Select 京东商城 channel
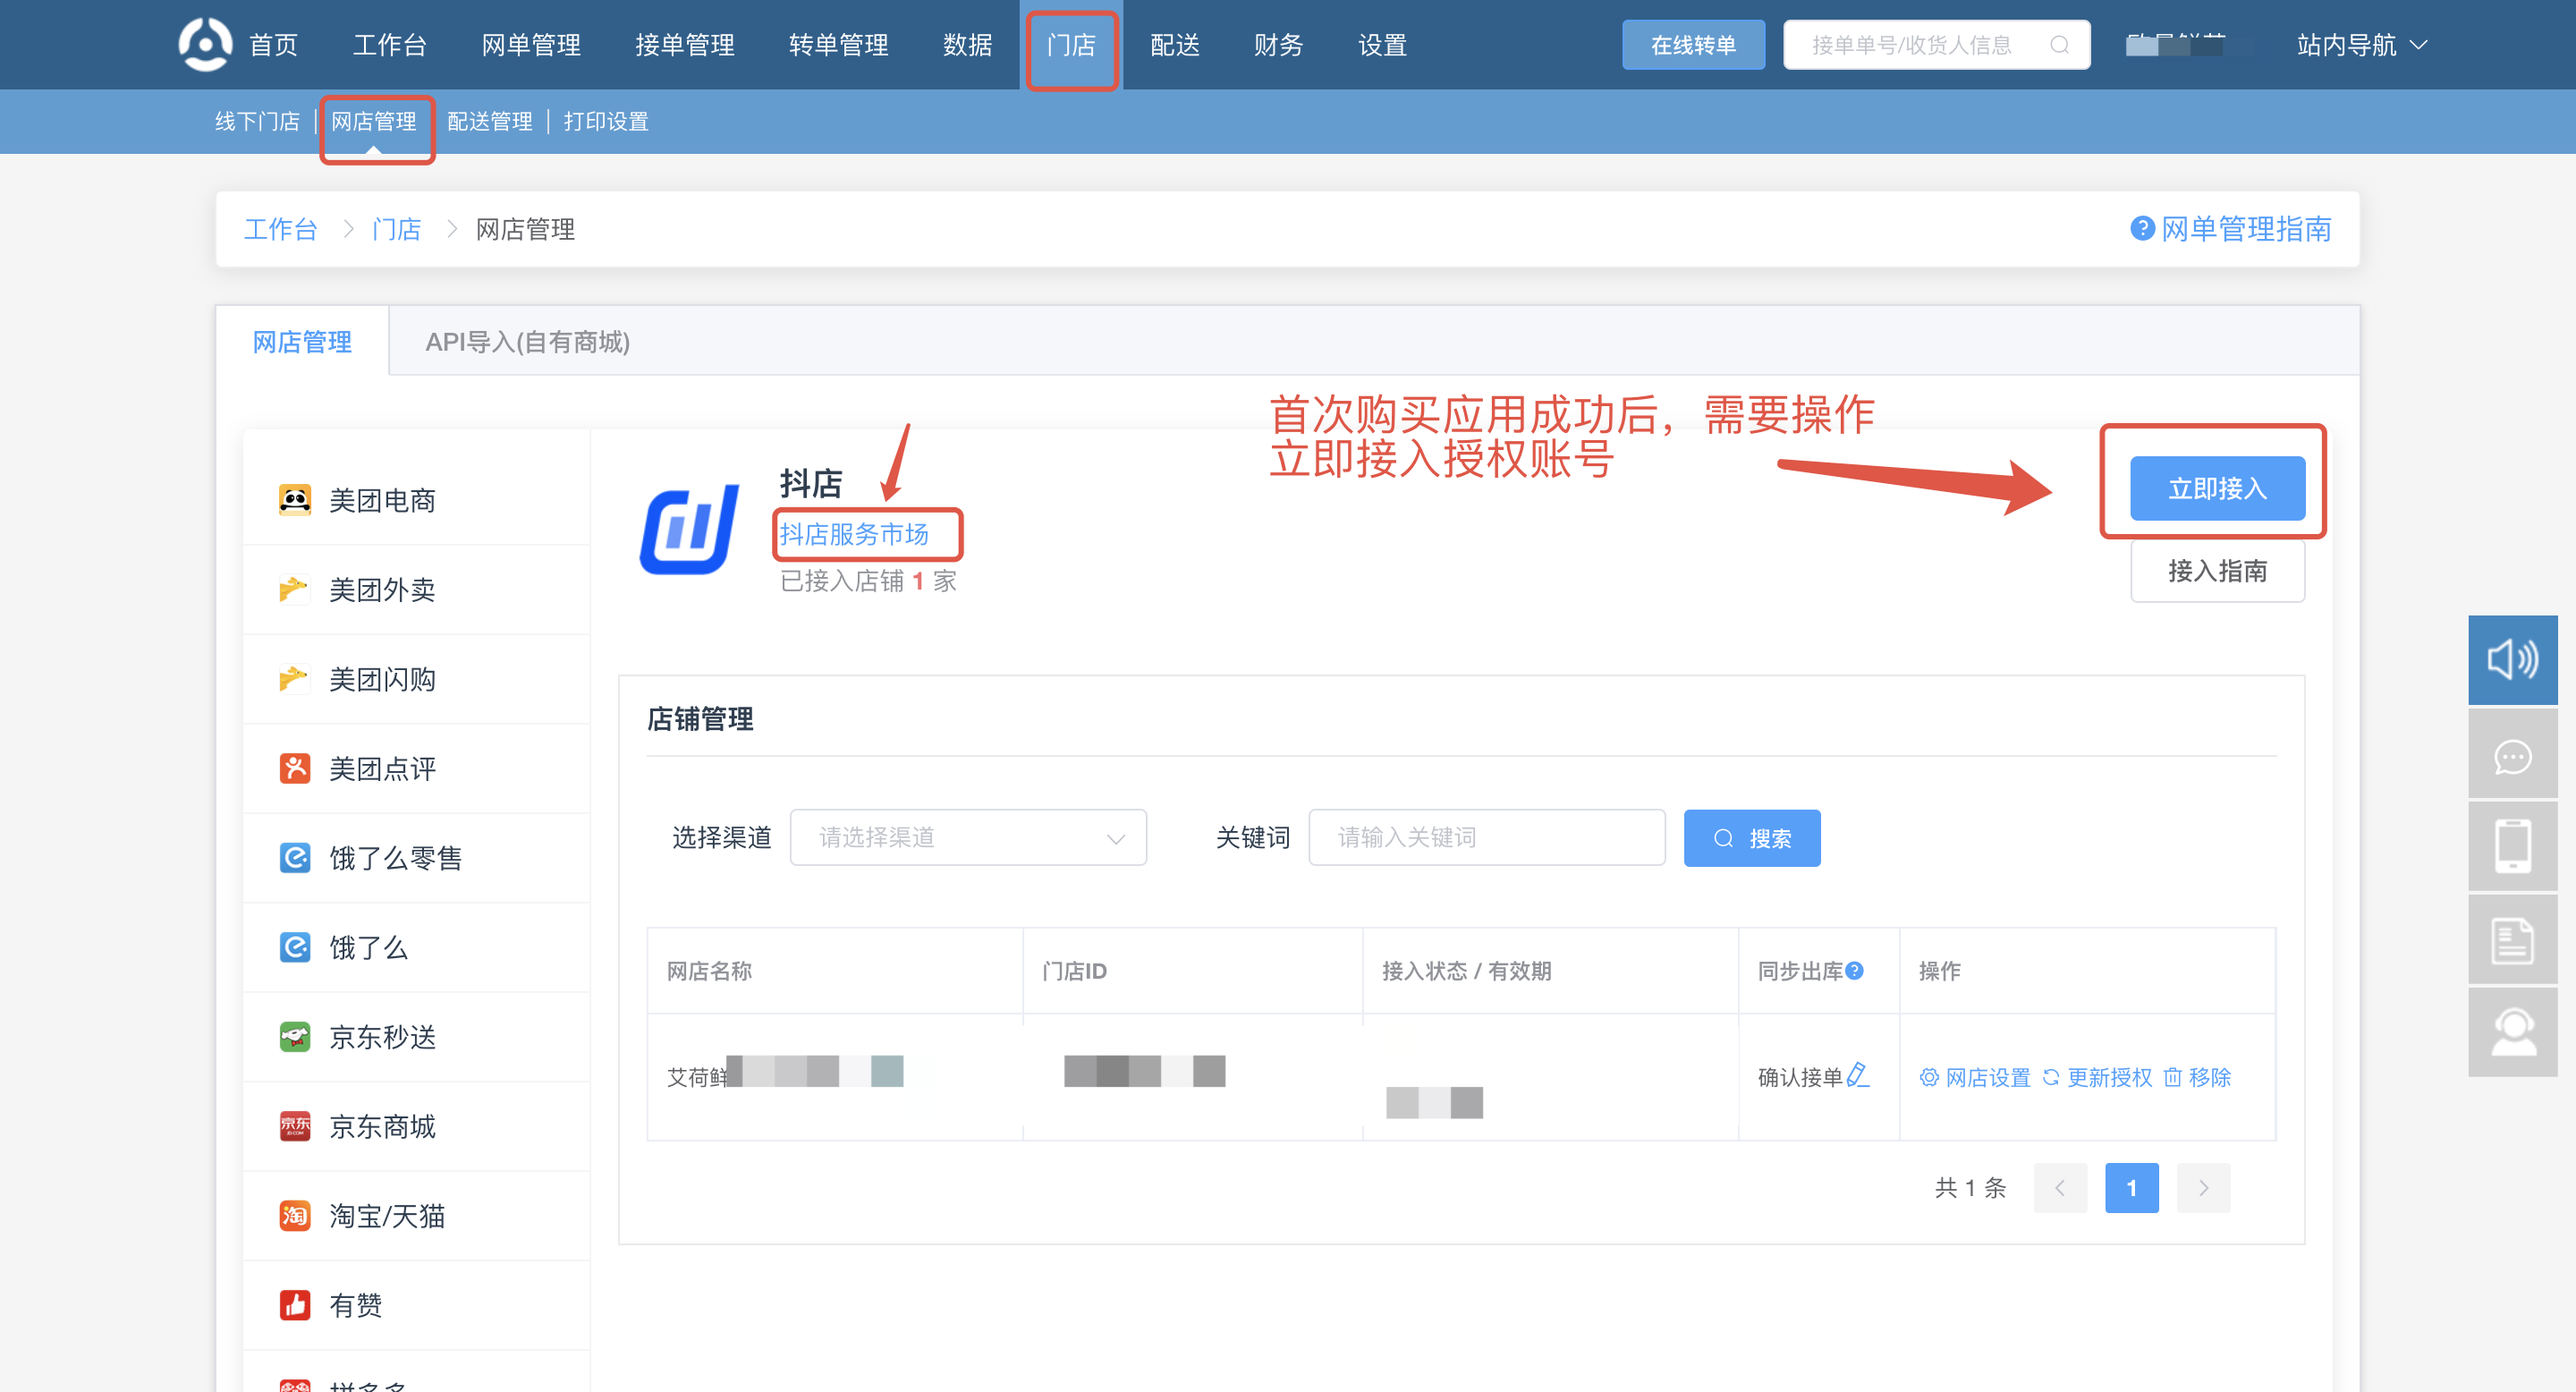Screen dimensions: 2576x1392 [x=417, y=1127]
